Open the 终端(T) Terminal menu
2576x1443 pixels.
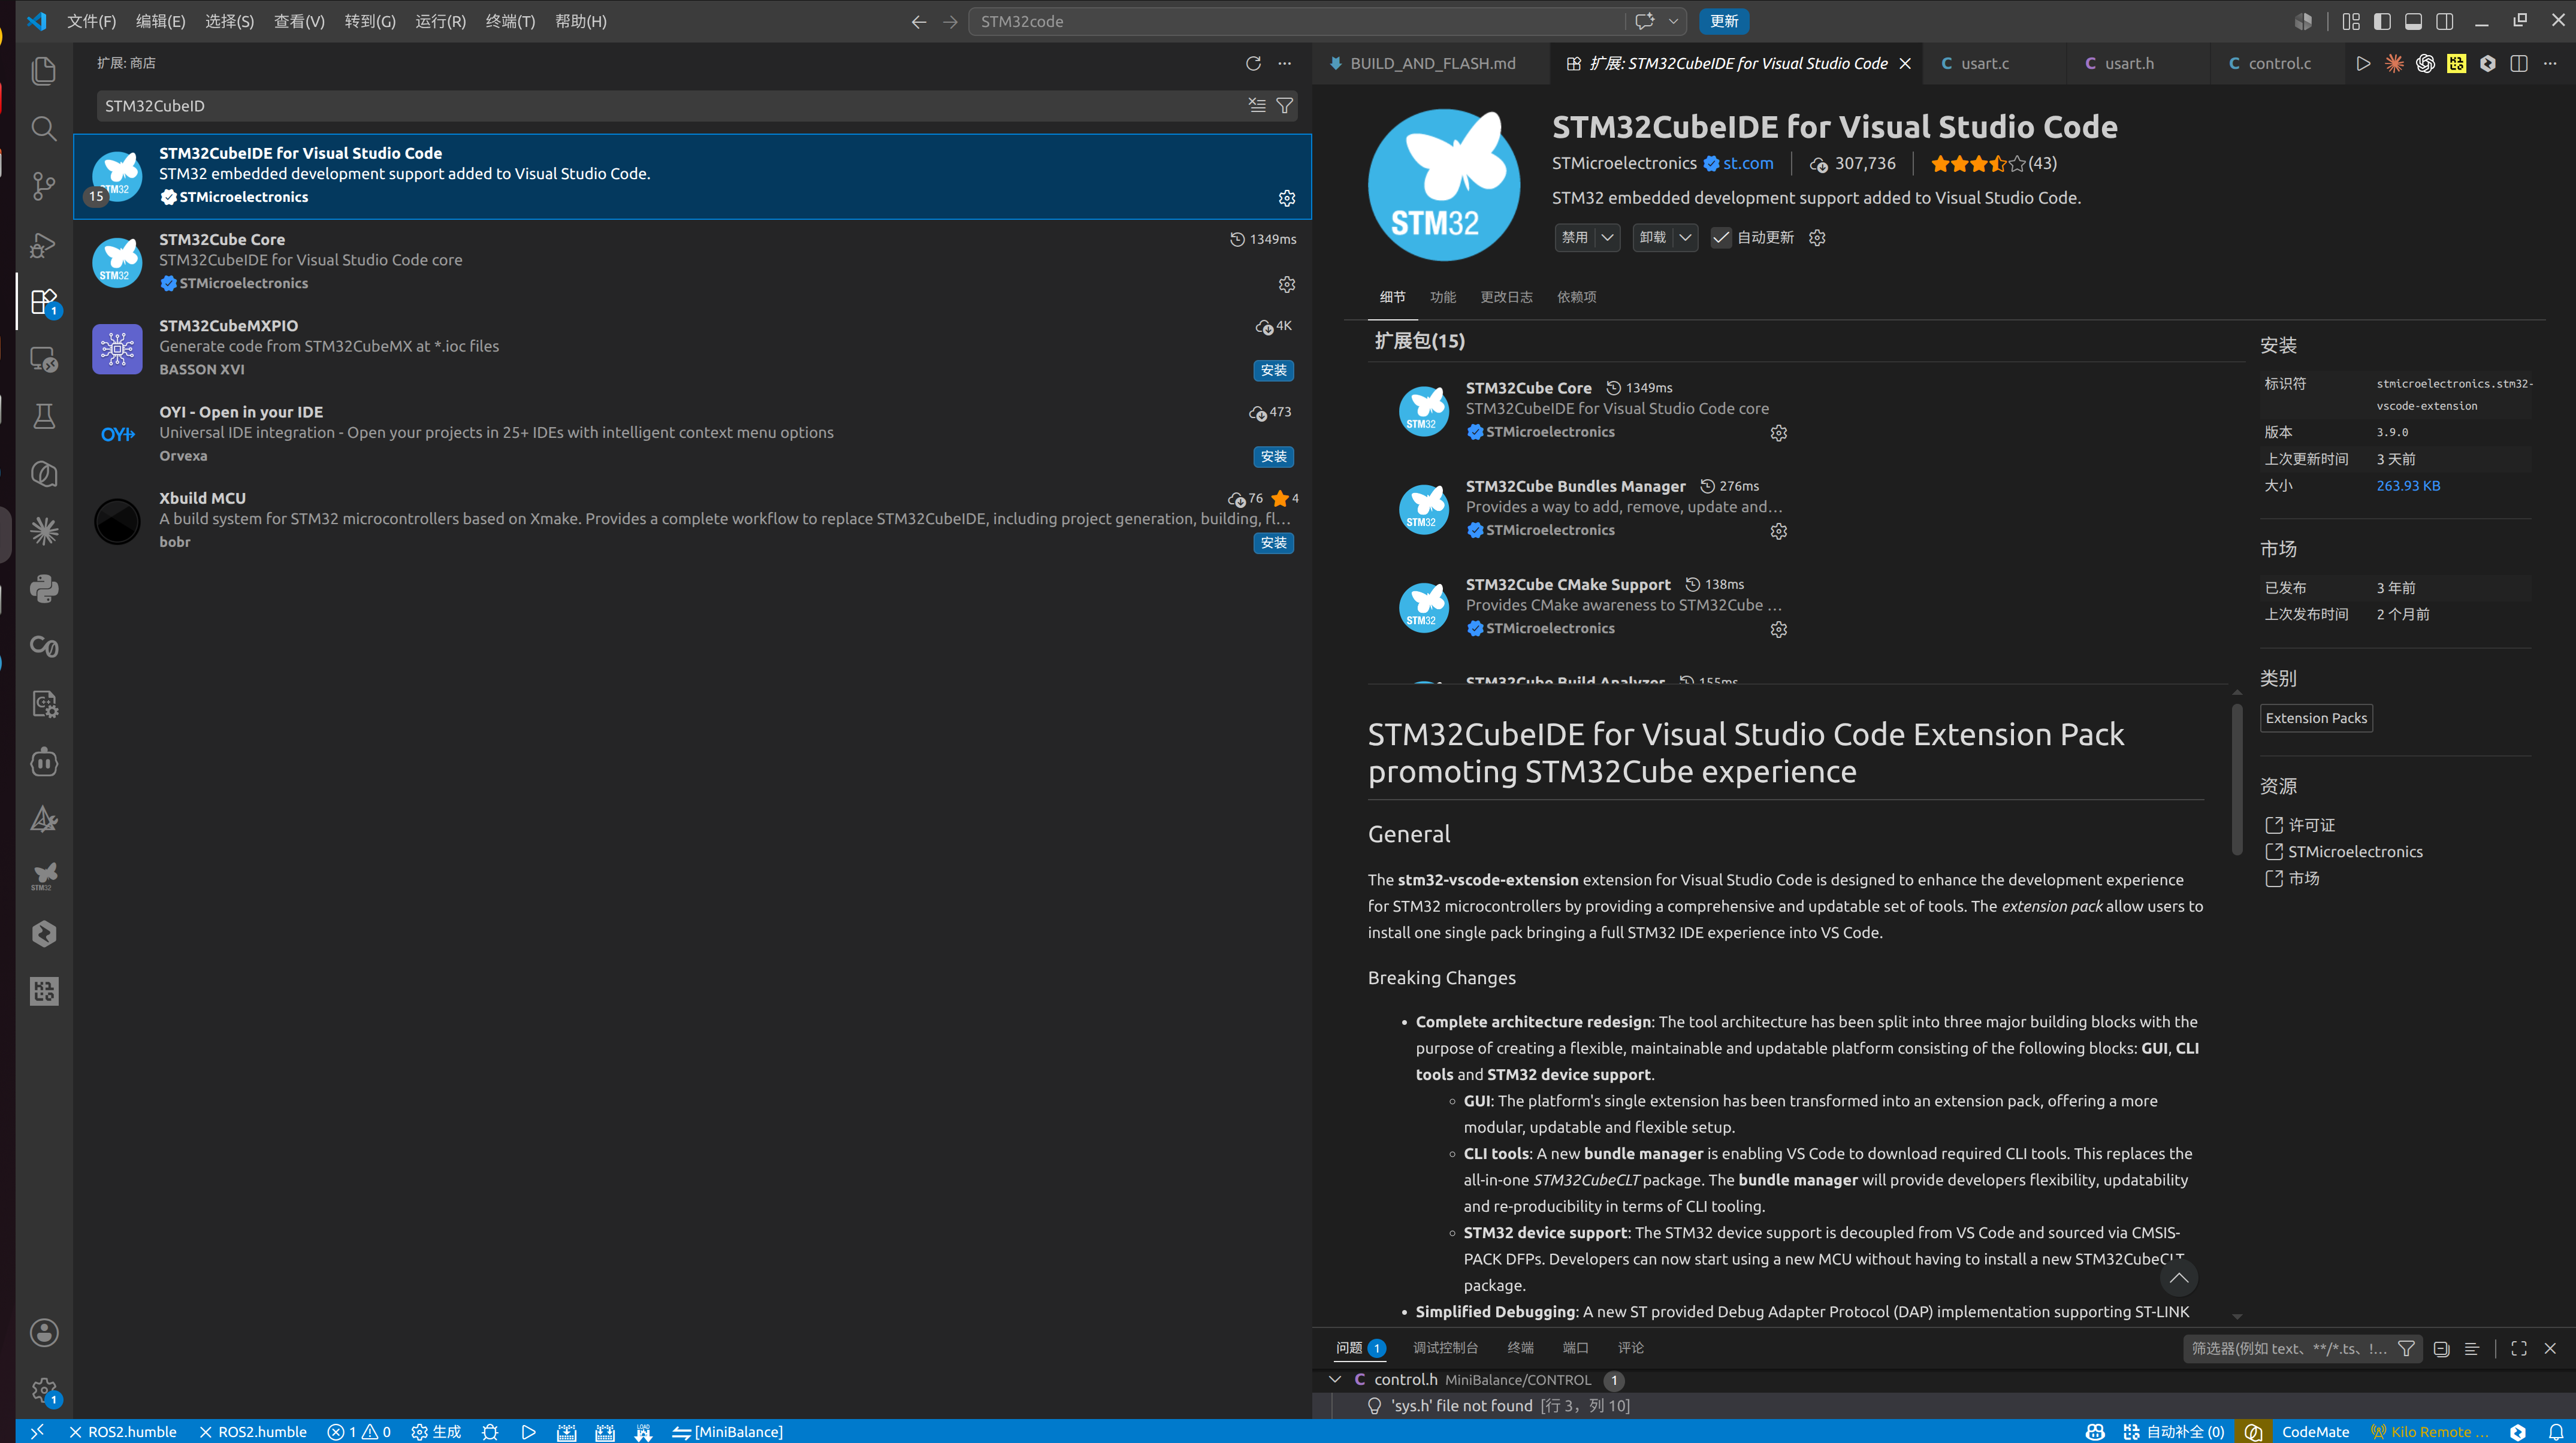[x=510, y=21]
